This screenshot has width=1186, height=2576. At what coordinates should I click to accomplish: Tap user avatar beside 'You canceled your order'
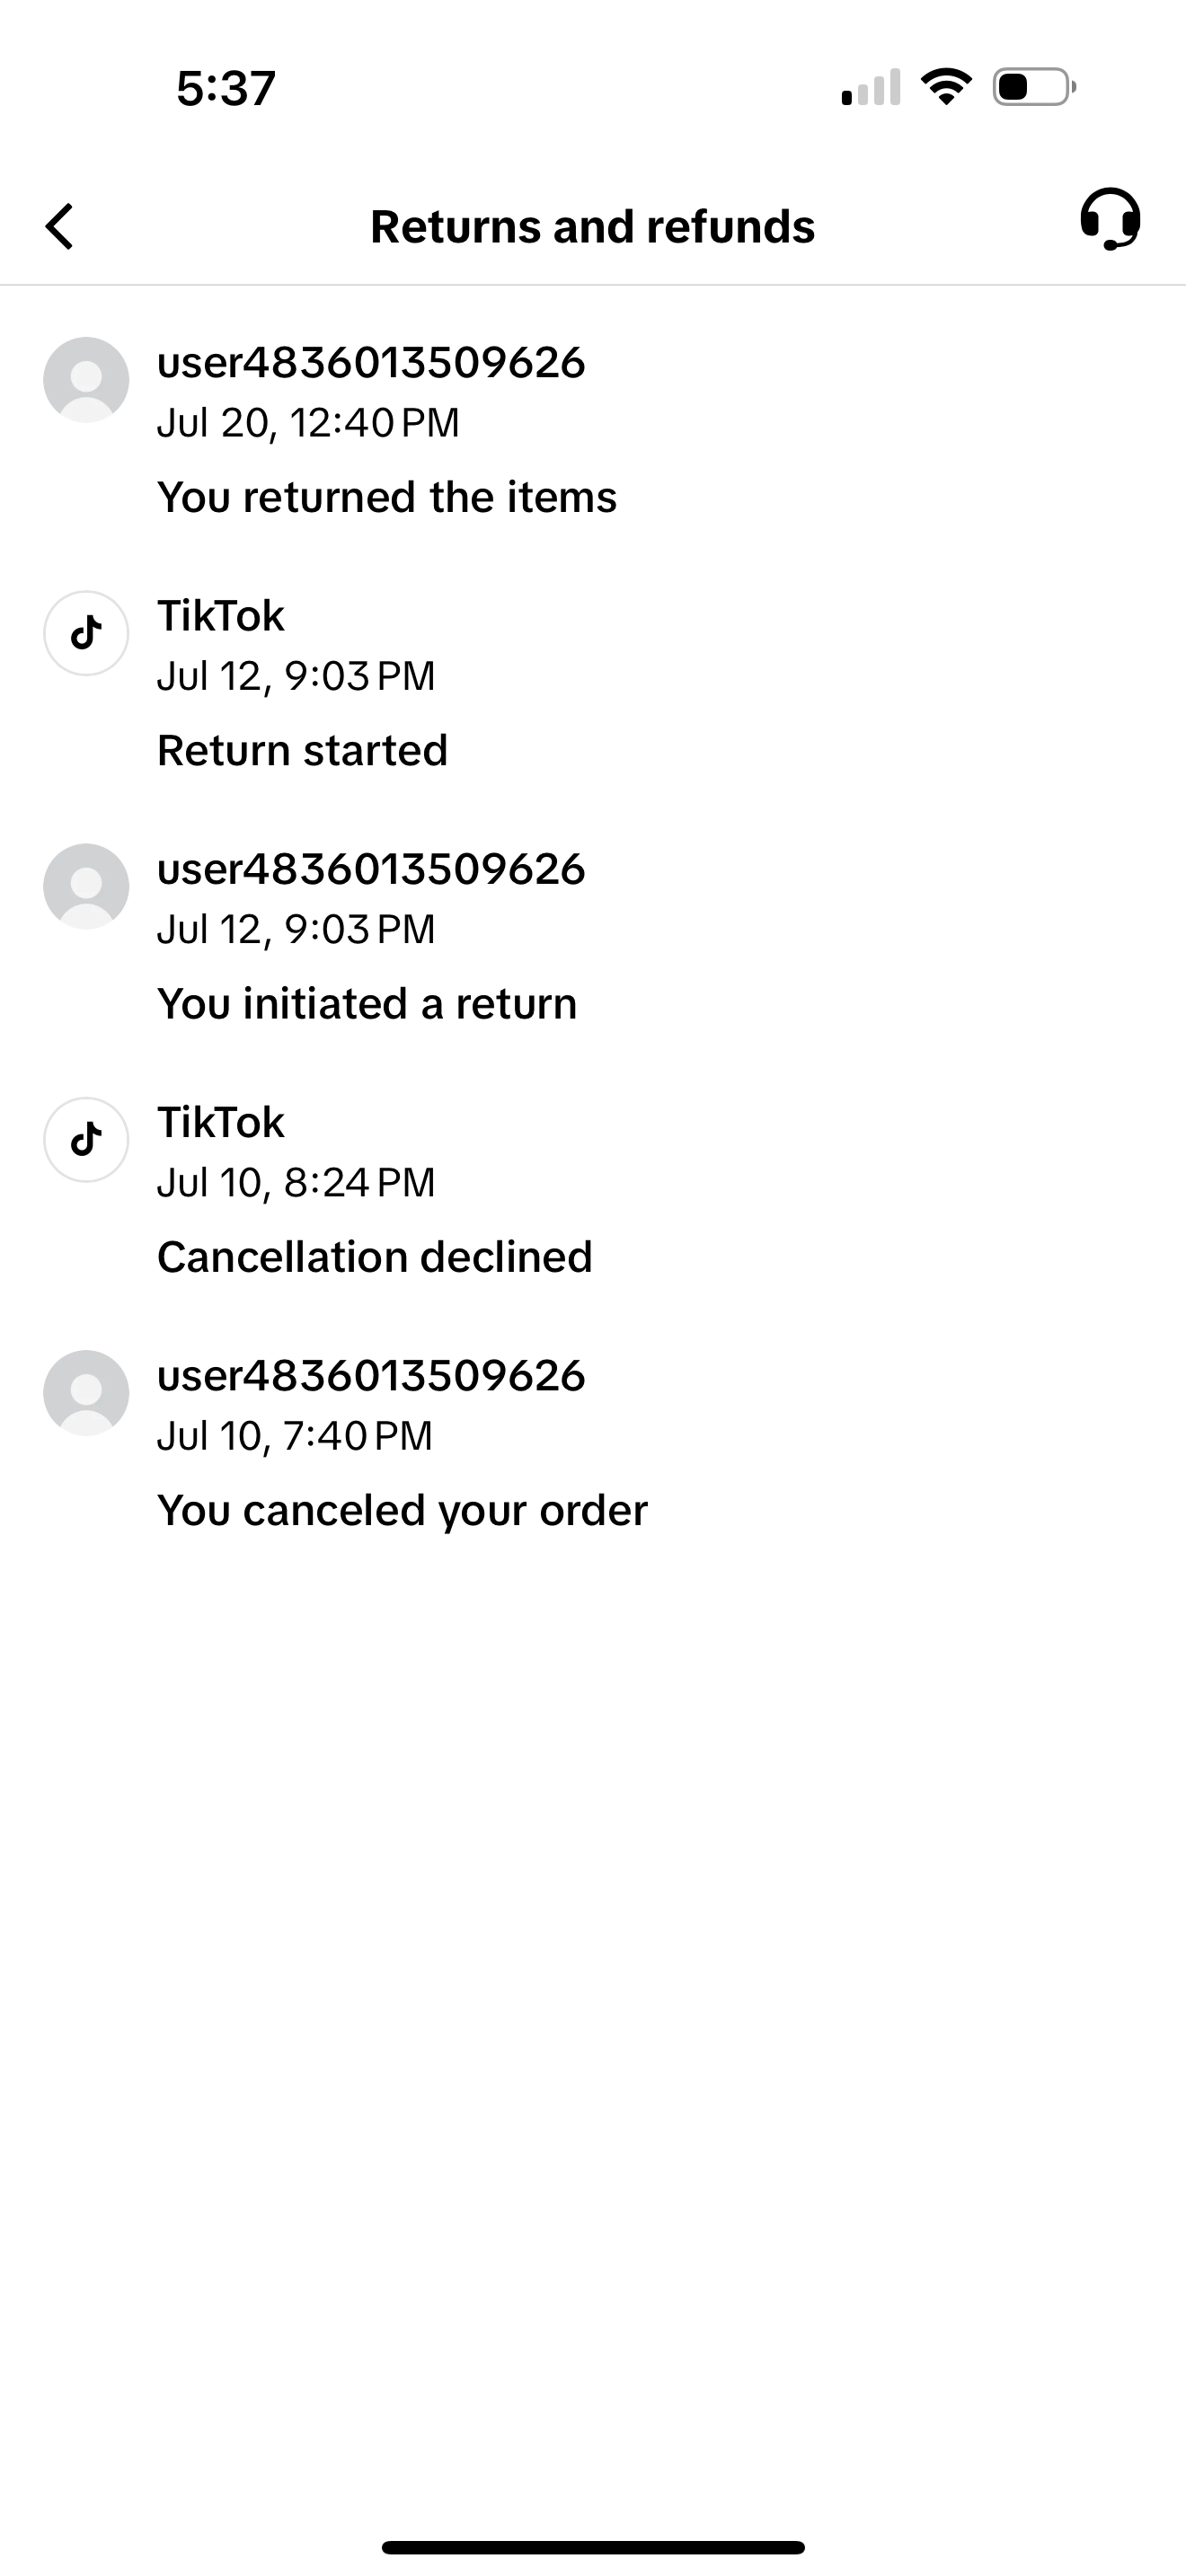pyautogui.click(x=86, y=1393)
